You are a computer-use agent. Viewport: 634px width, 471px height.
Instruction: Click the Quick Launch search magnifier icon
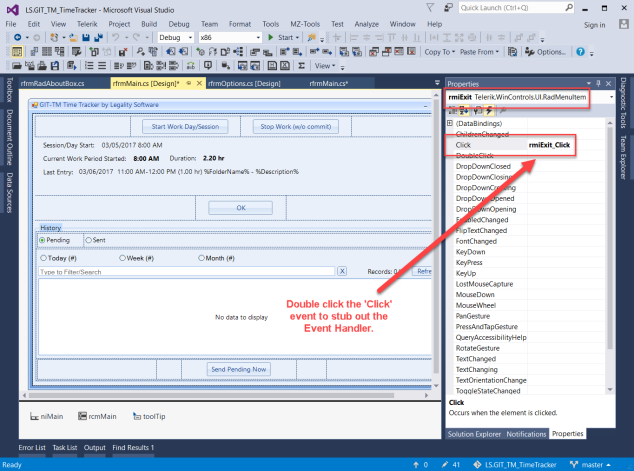click(x=568, y=7)
